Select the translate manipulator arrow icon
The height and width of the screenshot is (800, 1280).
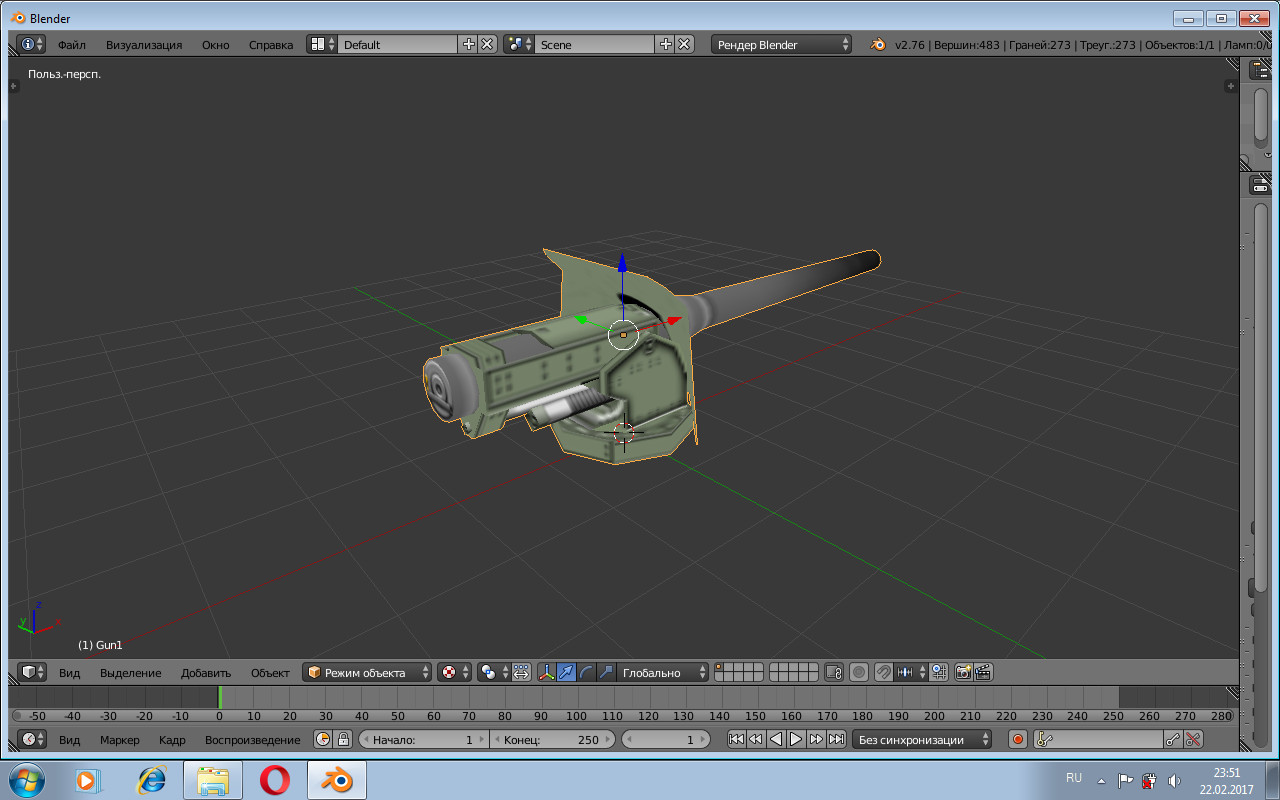click(x=567, y=673)
